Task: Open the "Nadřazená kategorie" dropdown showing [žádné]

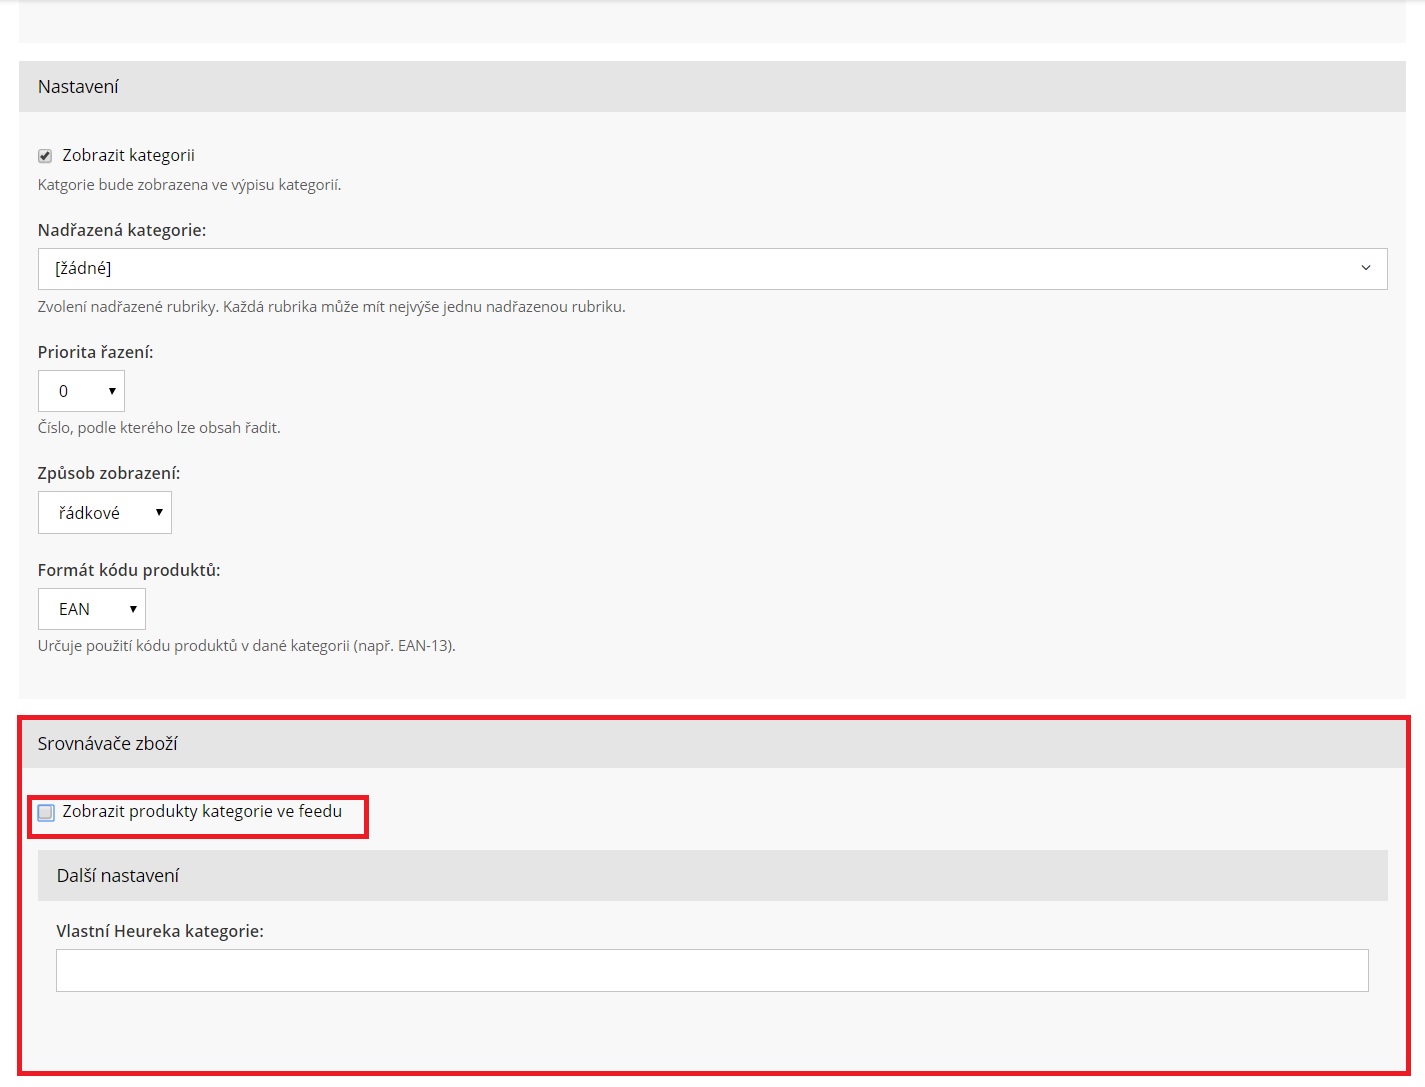Action: 712,269
